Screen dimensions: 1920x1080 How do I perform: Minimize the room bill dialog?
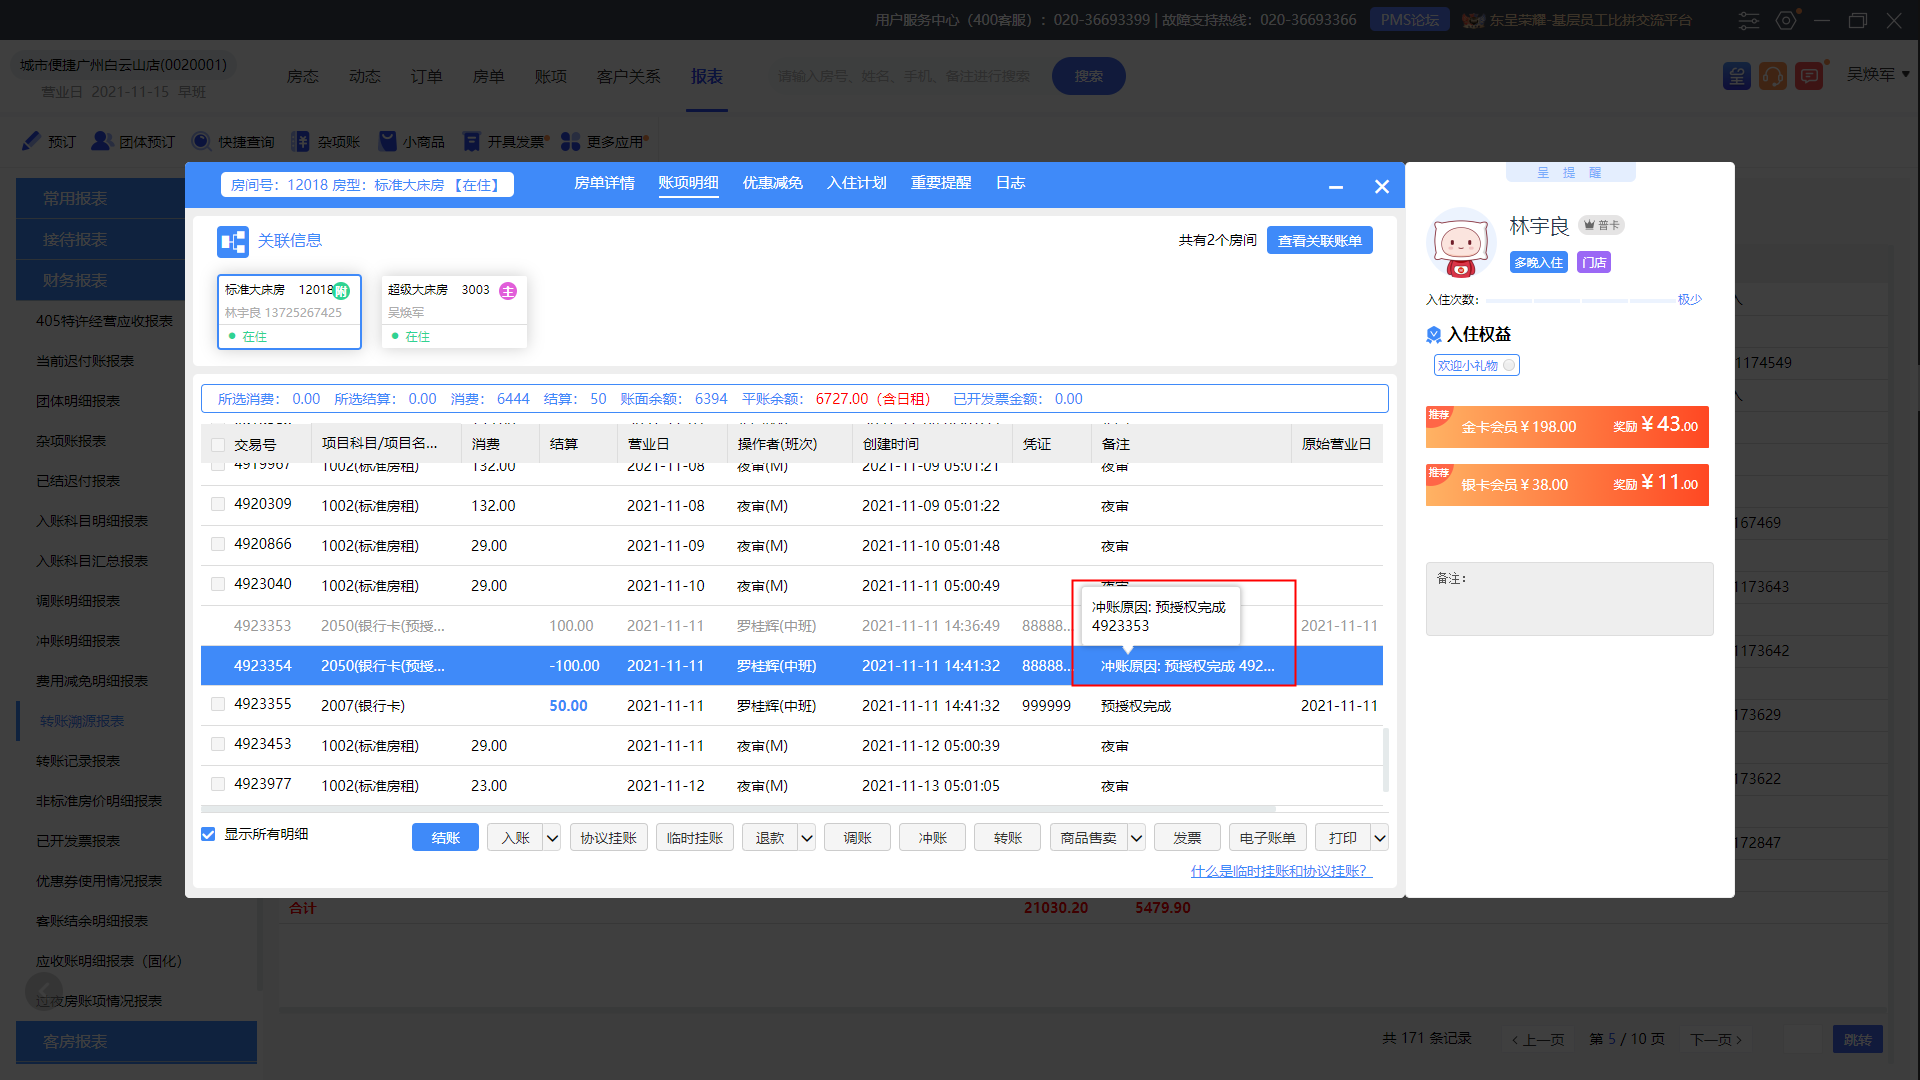tap(1336, 187)
